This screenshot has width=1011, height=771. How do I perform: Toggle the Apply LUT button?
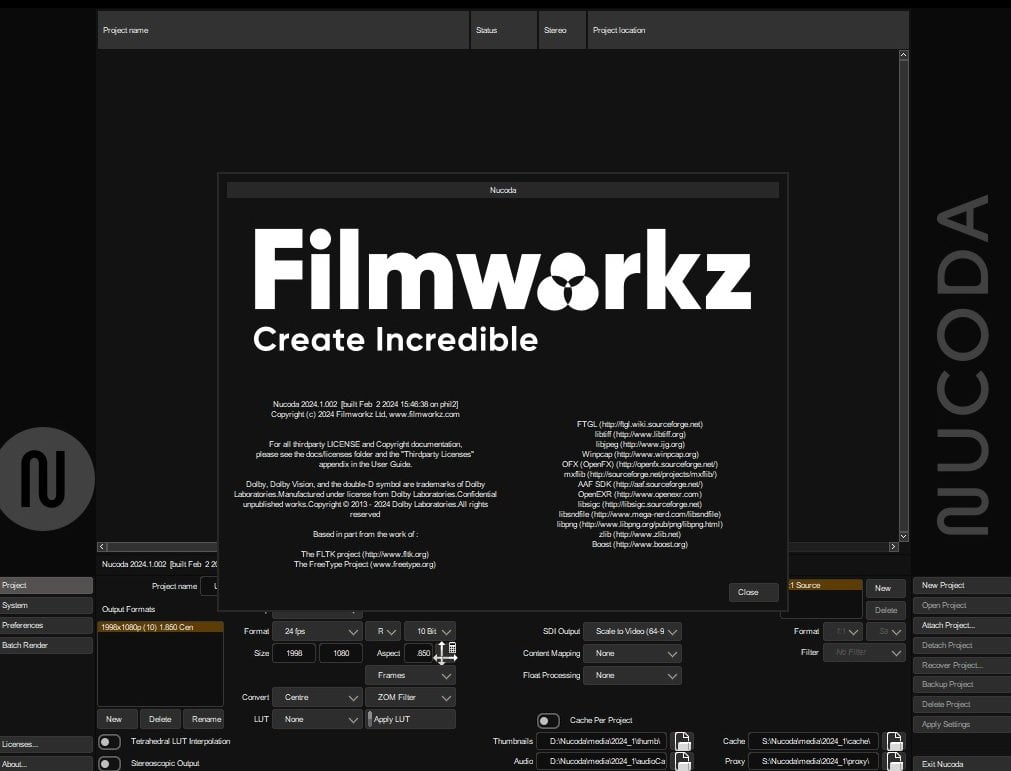[x=411, y=719]
